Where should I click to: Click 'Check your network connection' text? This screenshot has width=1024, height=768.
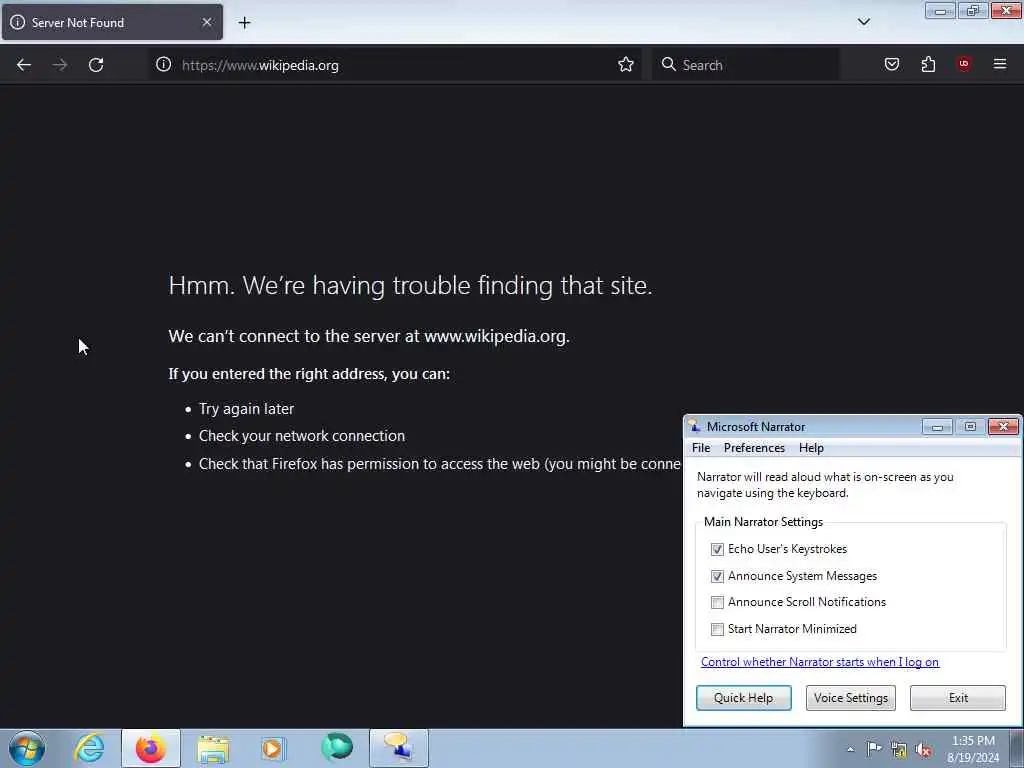tap(302, 436)
